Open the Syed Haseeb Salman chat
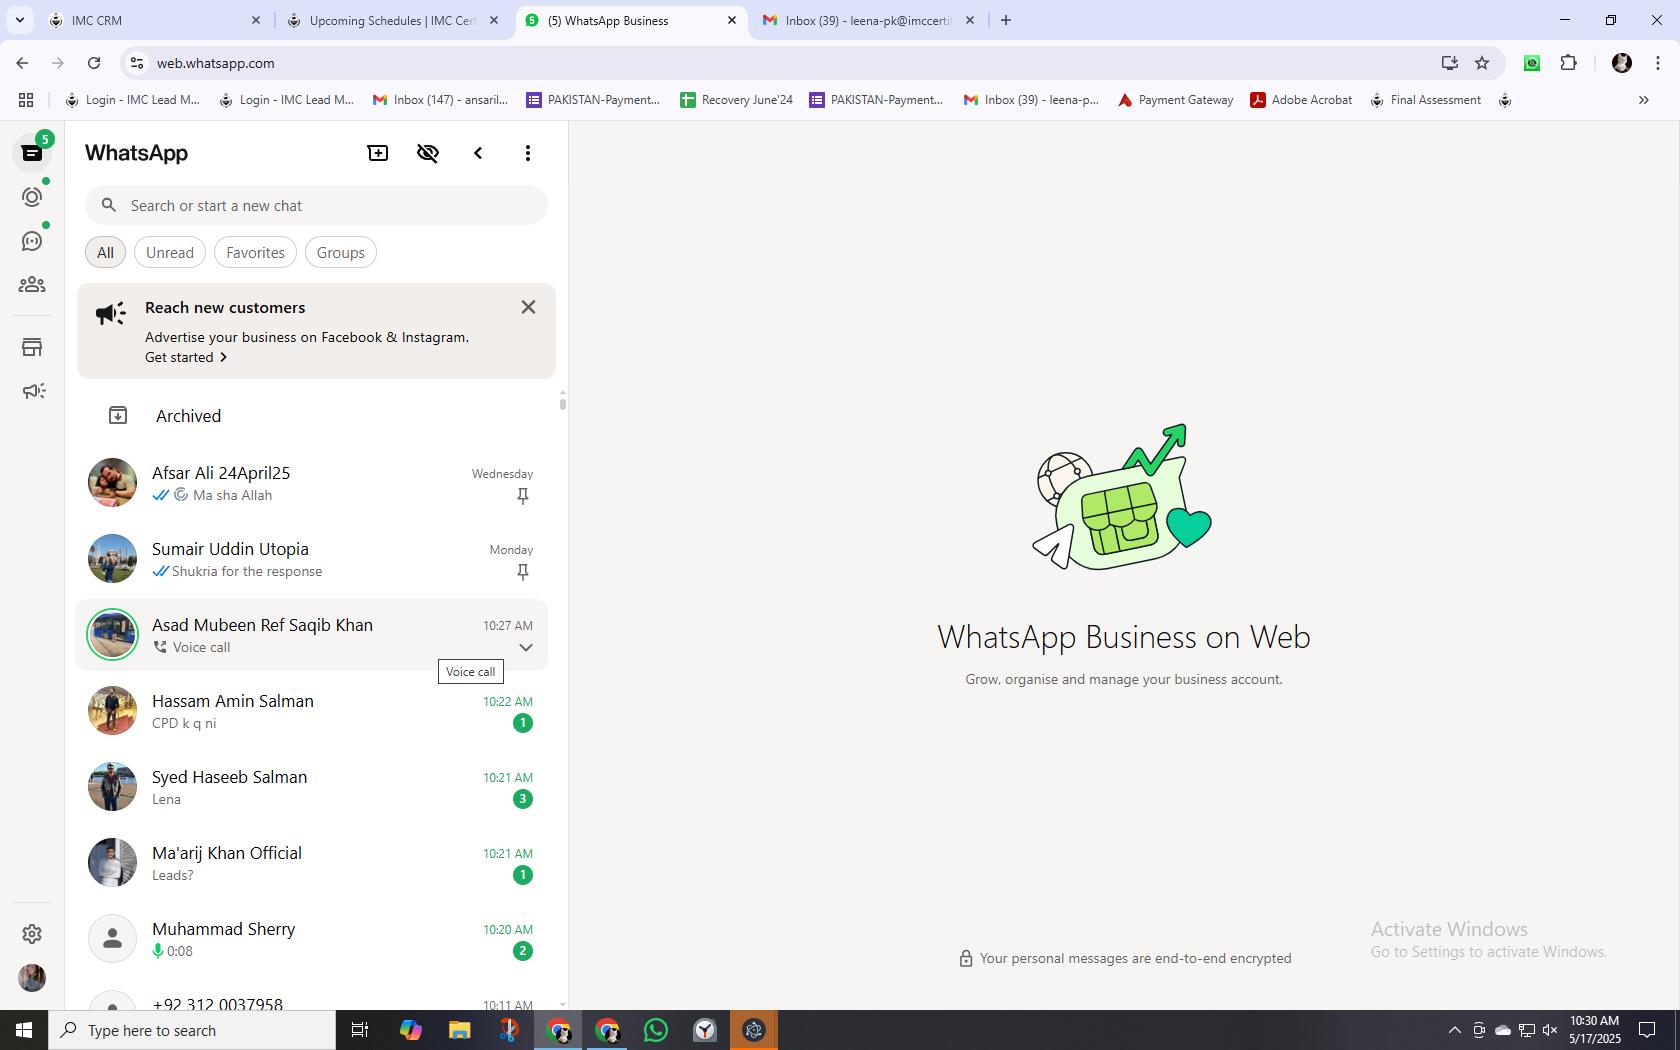The image size is (1680, 1050). pos(312,788)
